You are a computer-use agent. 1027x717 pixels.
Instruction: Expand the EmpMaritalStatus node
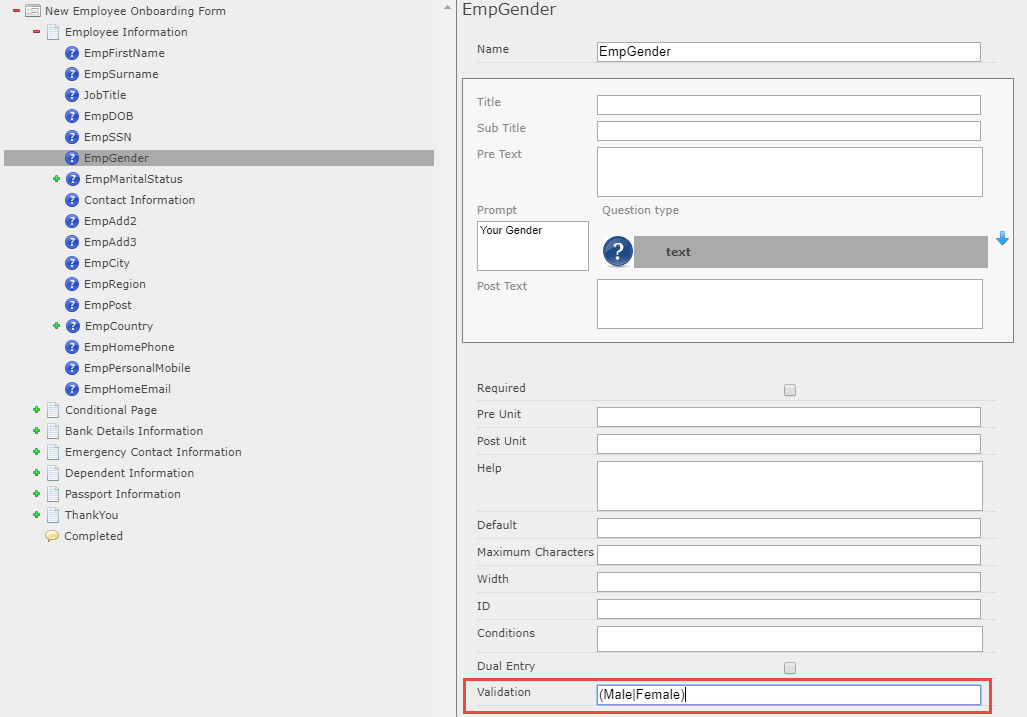[x=57, y=179]
